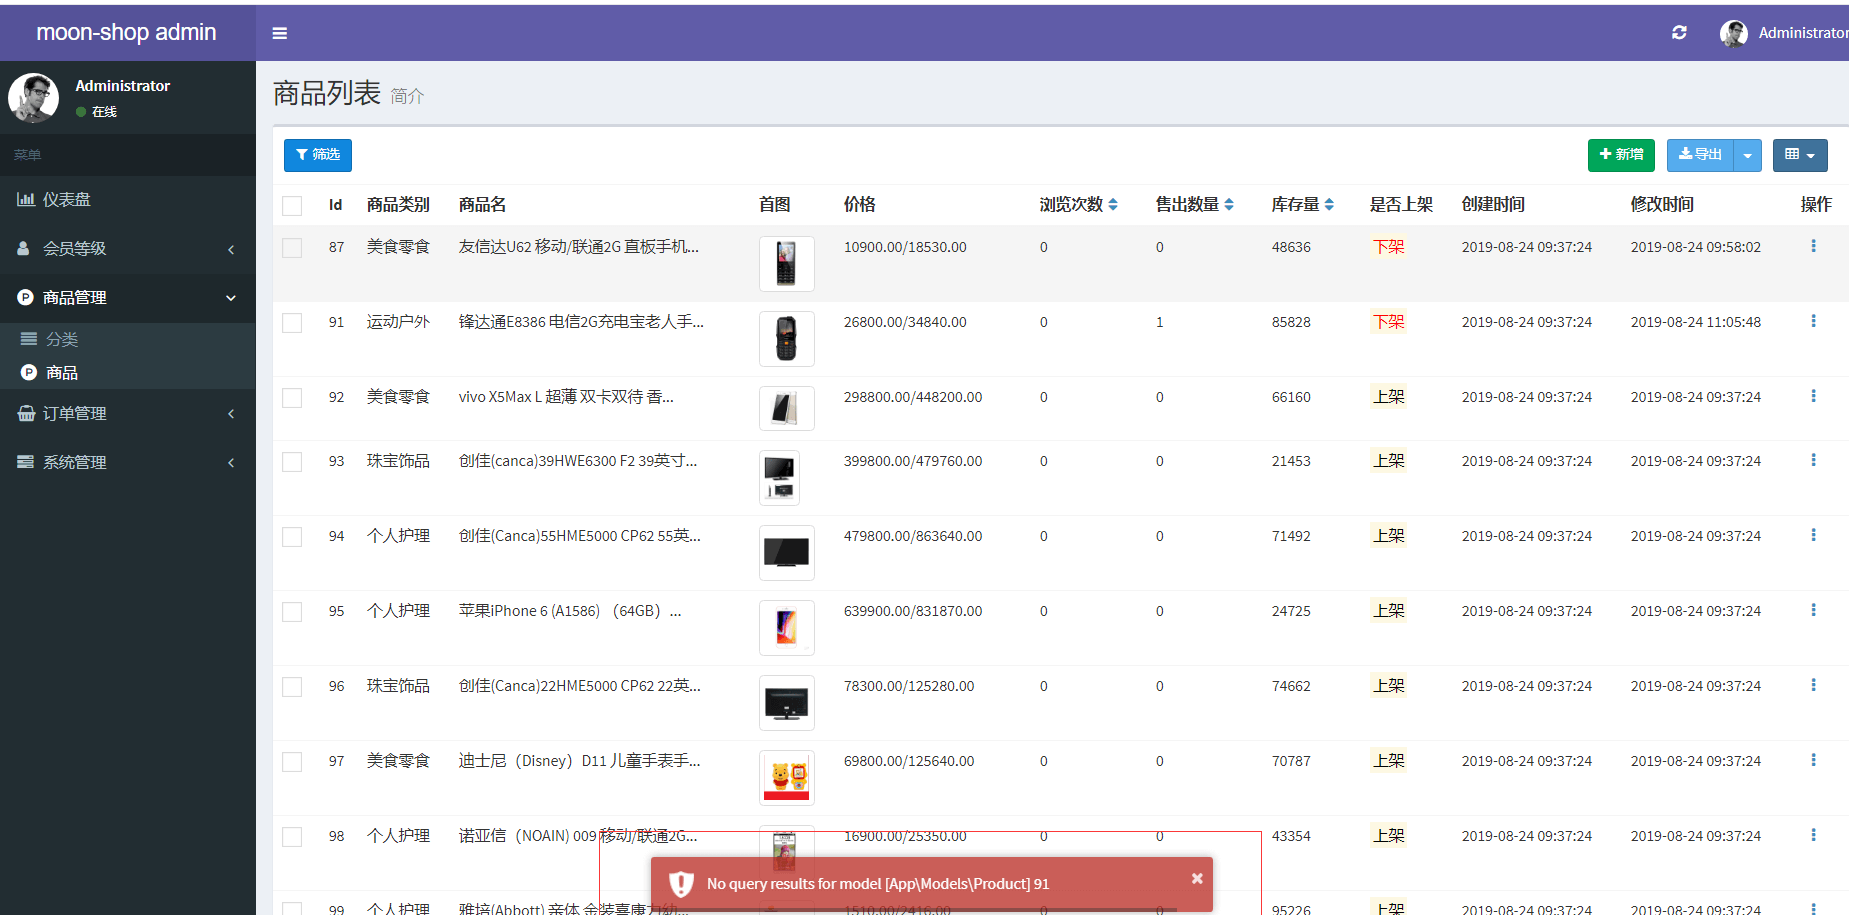Open thumbnail image of product 95 iPhone
The height and width of the screenshot is (915, 1849).
point(787,628)
